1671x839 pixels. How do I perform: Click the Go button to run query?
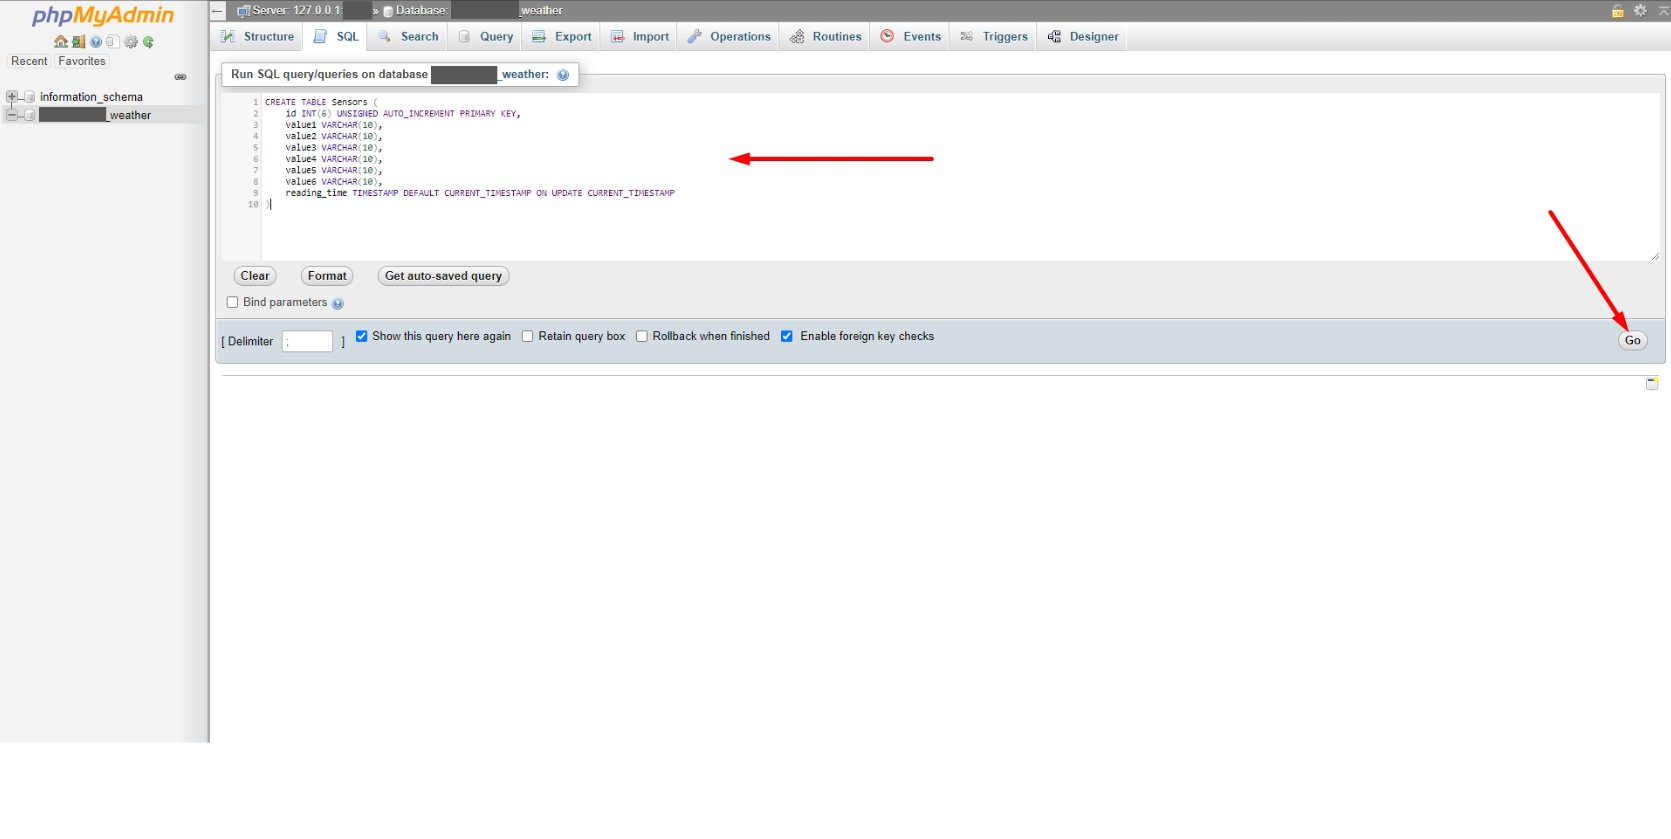(1633, 340)
